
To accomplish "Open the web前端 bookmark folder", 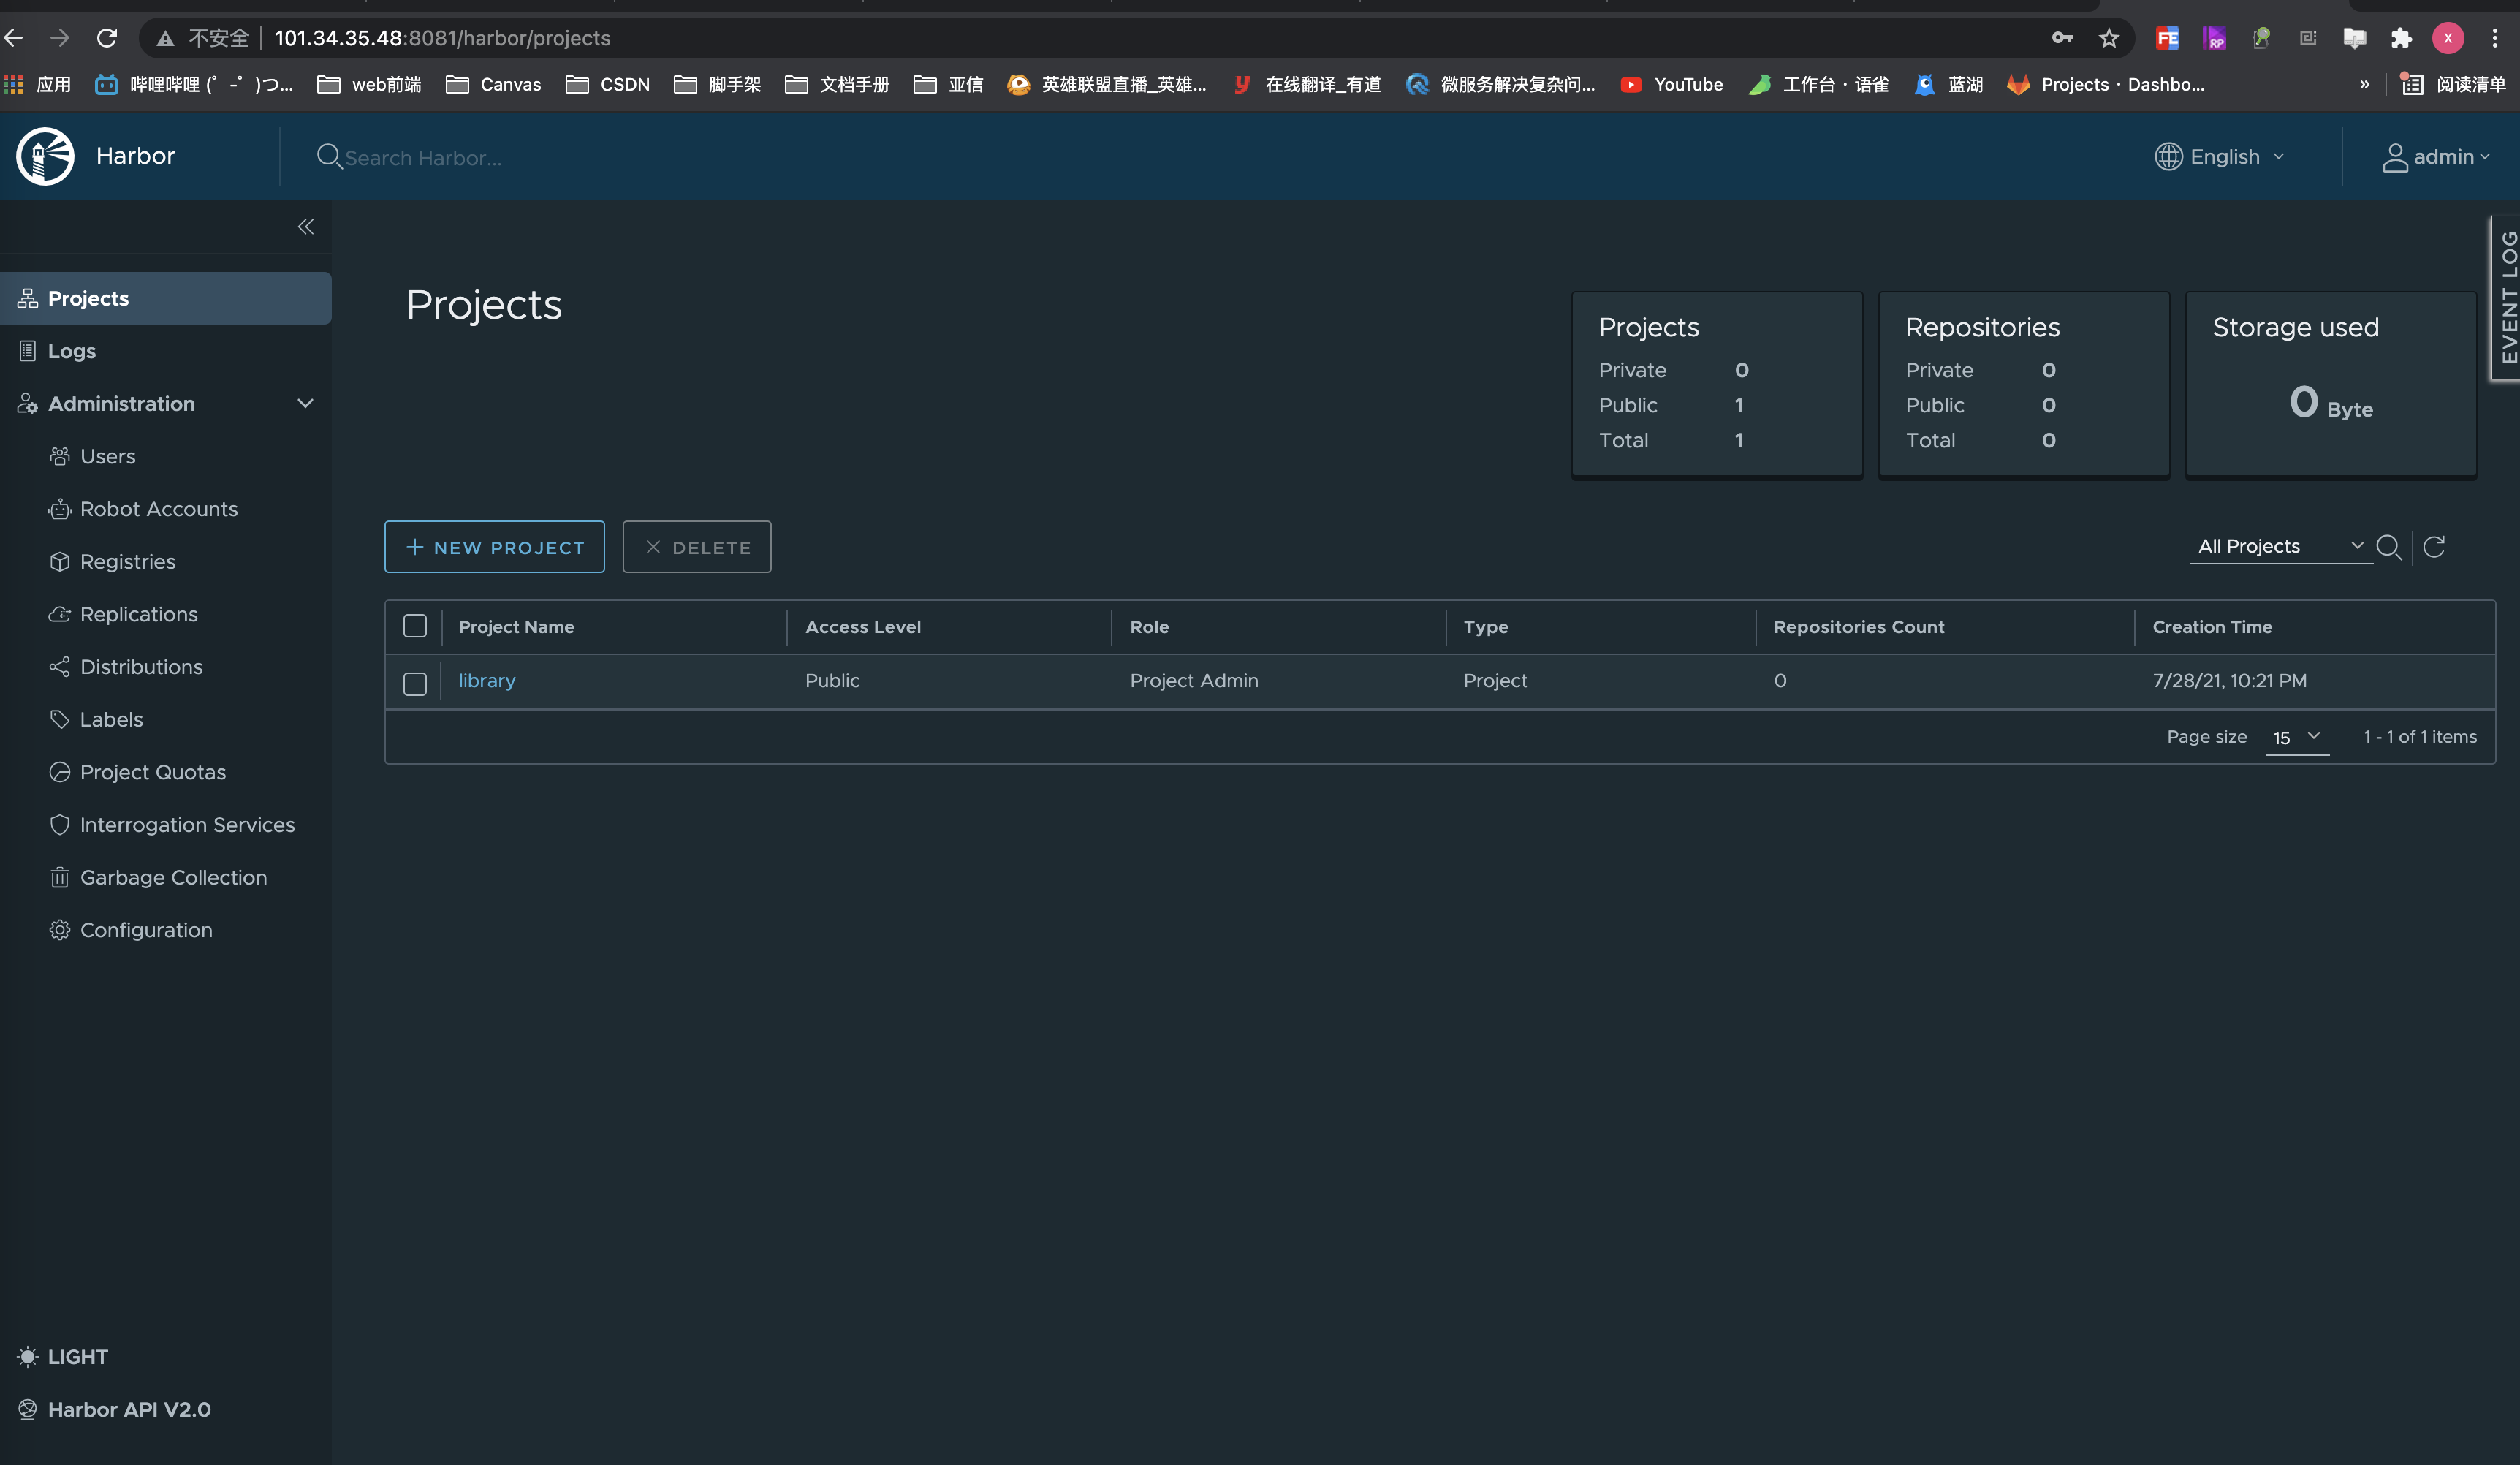I will point(369,84).
